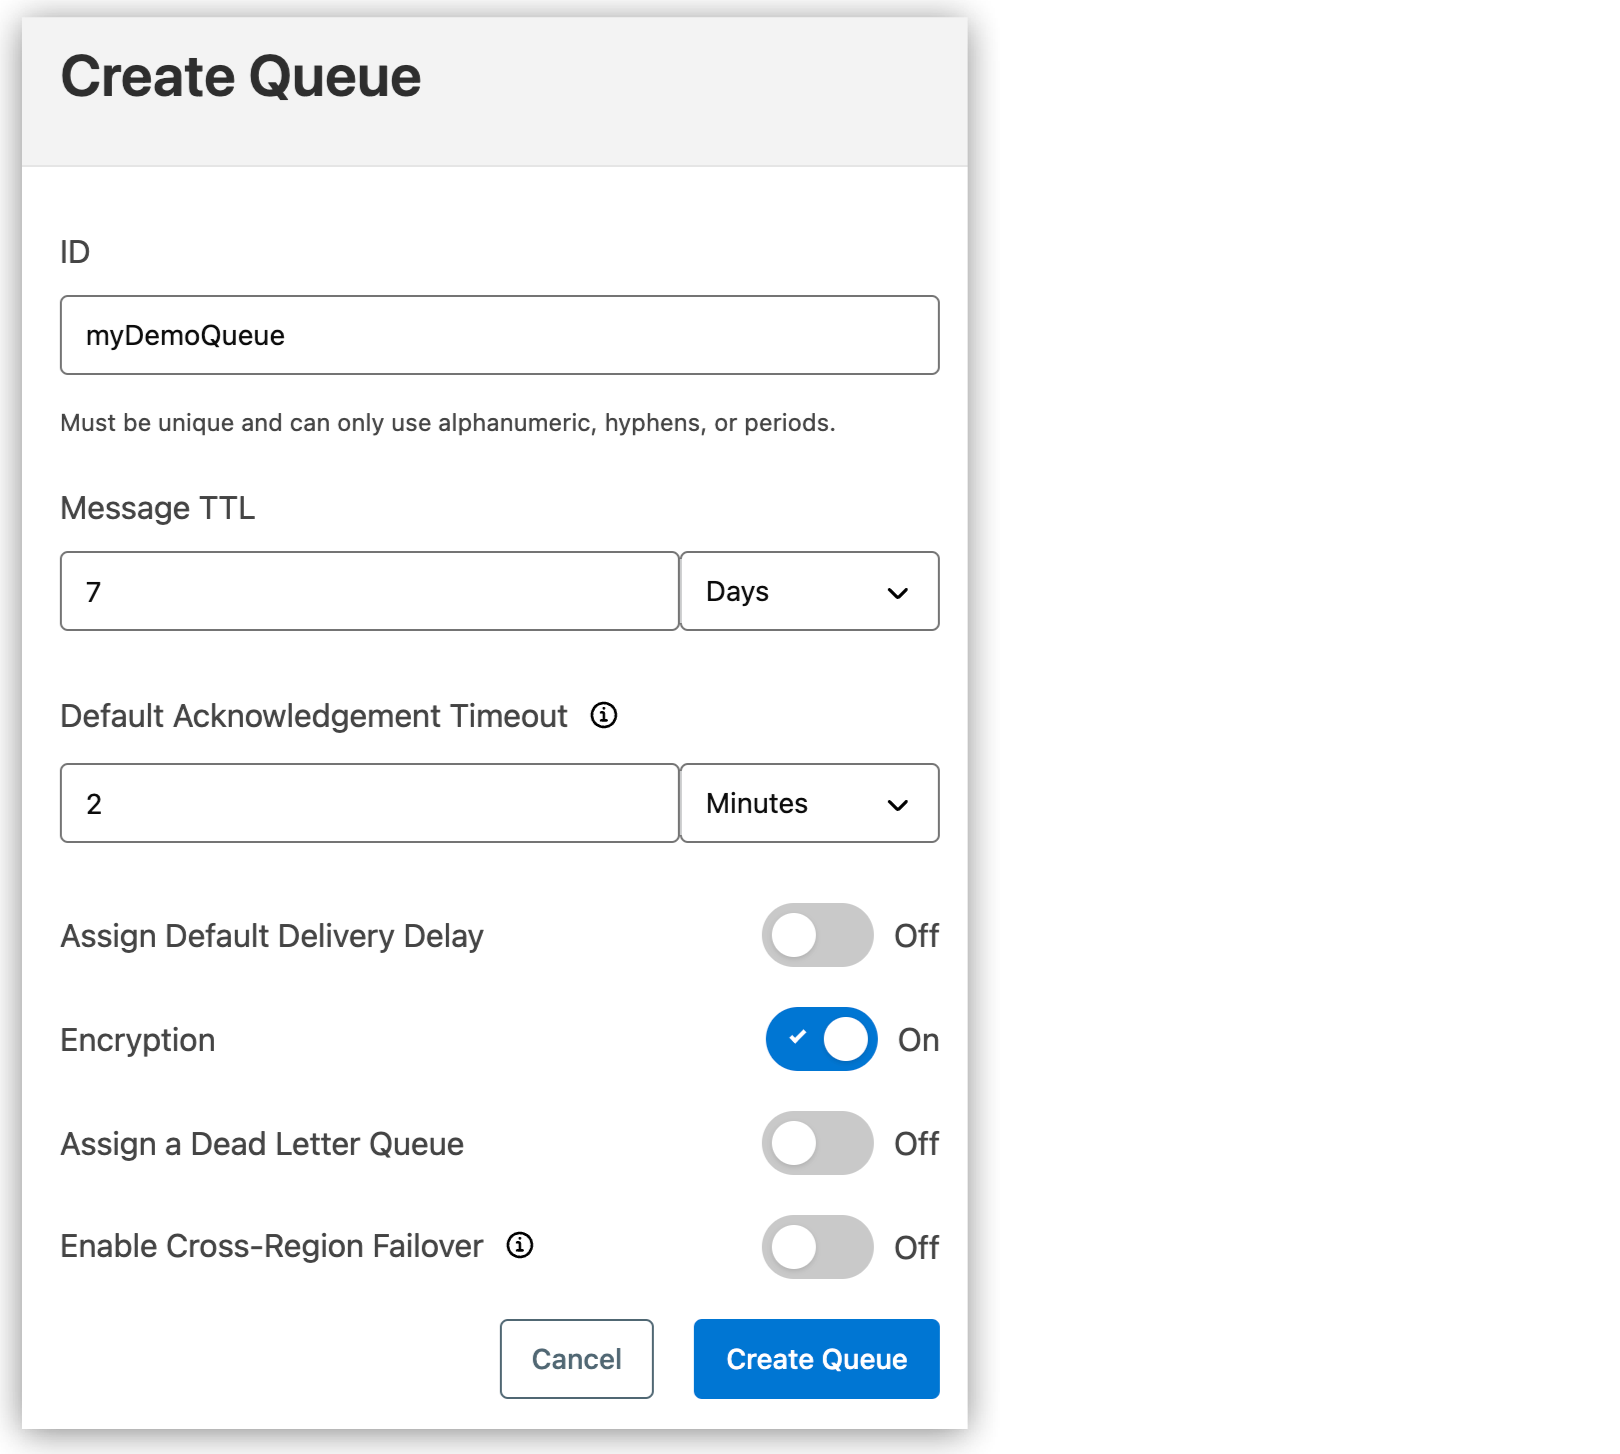Click the Default Acknowledgement Timeout info icon
This screenshot has height=1454, width=1620.
pos(603,715)
